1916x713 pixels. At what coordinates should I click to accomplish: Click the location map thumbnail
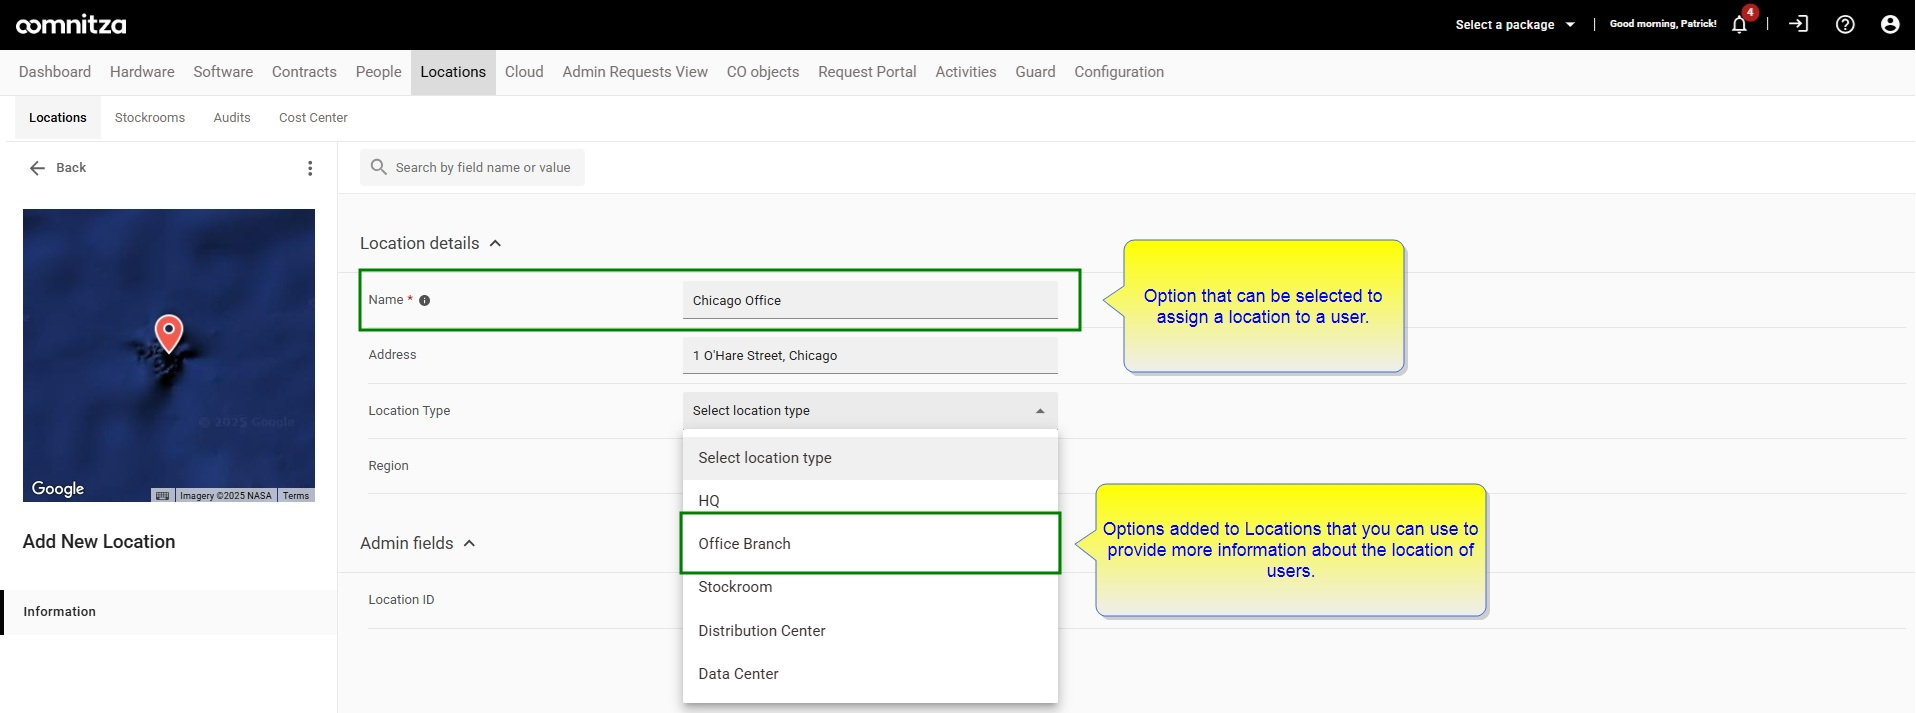169,355
